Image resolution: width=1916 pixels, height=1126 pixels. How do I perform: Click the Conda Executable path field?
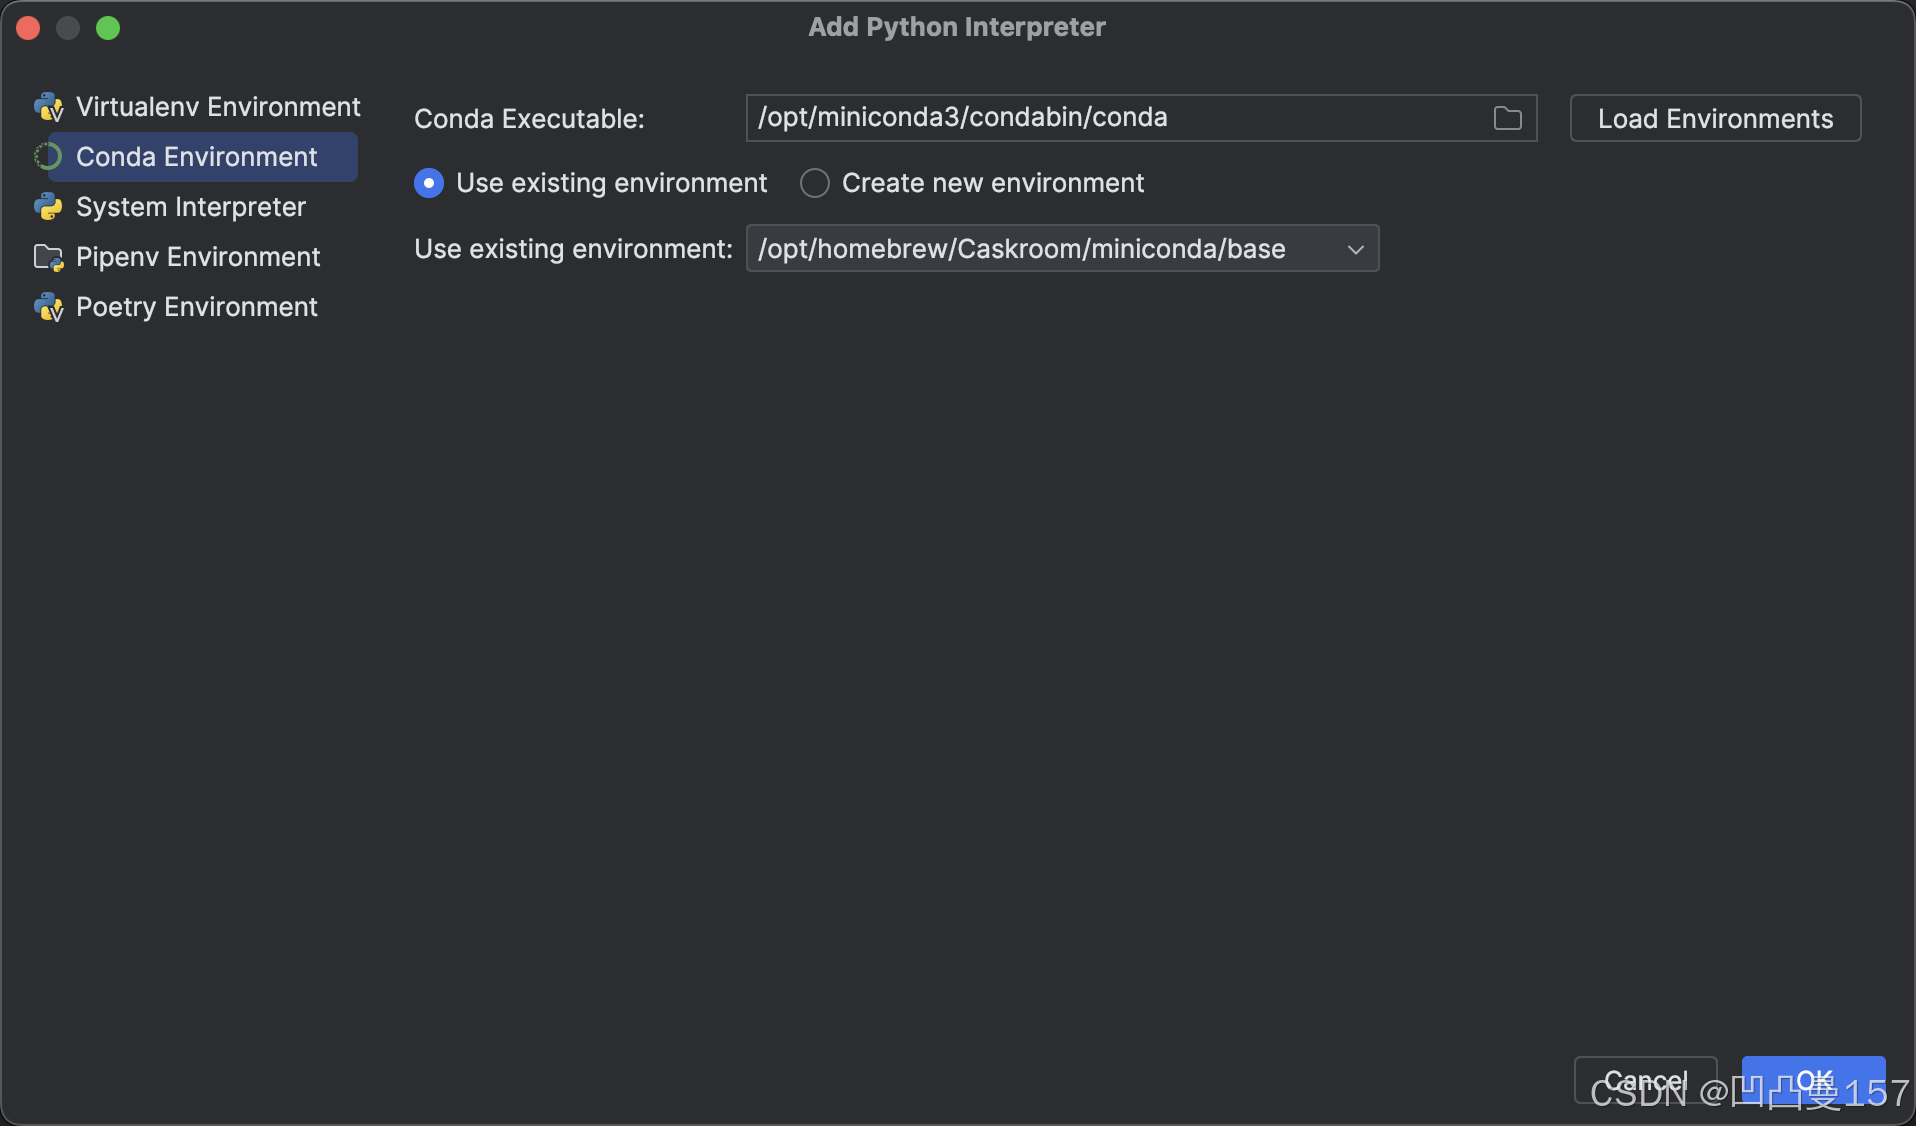(x=1100, y=117)
